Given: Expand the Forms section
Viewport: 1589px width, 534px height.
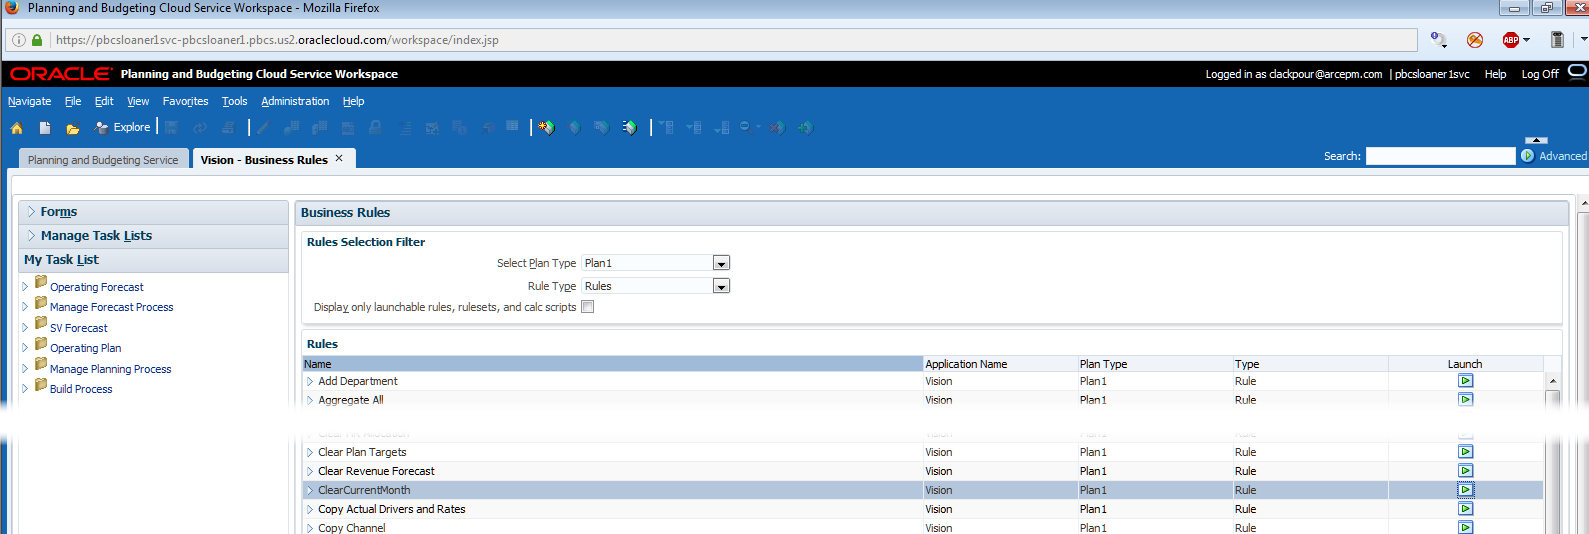Looking at the screenshot, I should [31, 212].
